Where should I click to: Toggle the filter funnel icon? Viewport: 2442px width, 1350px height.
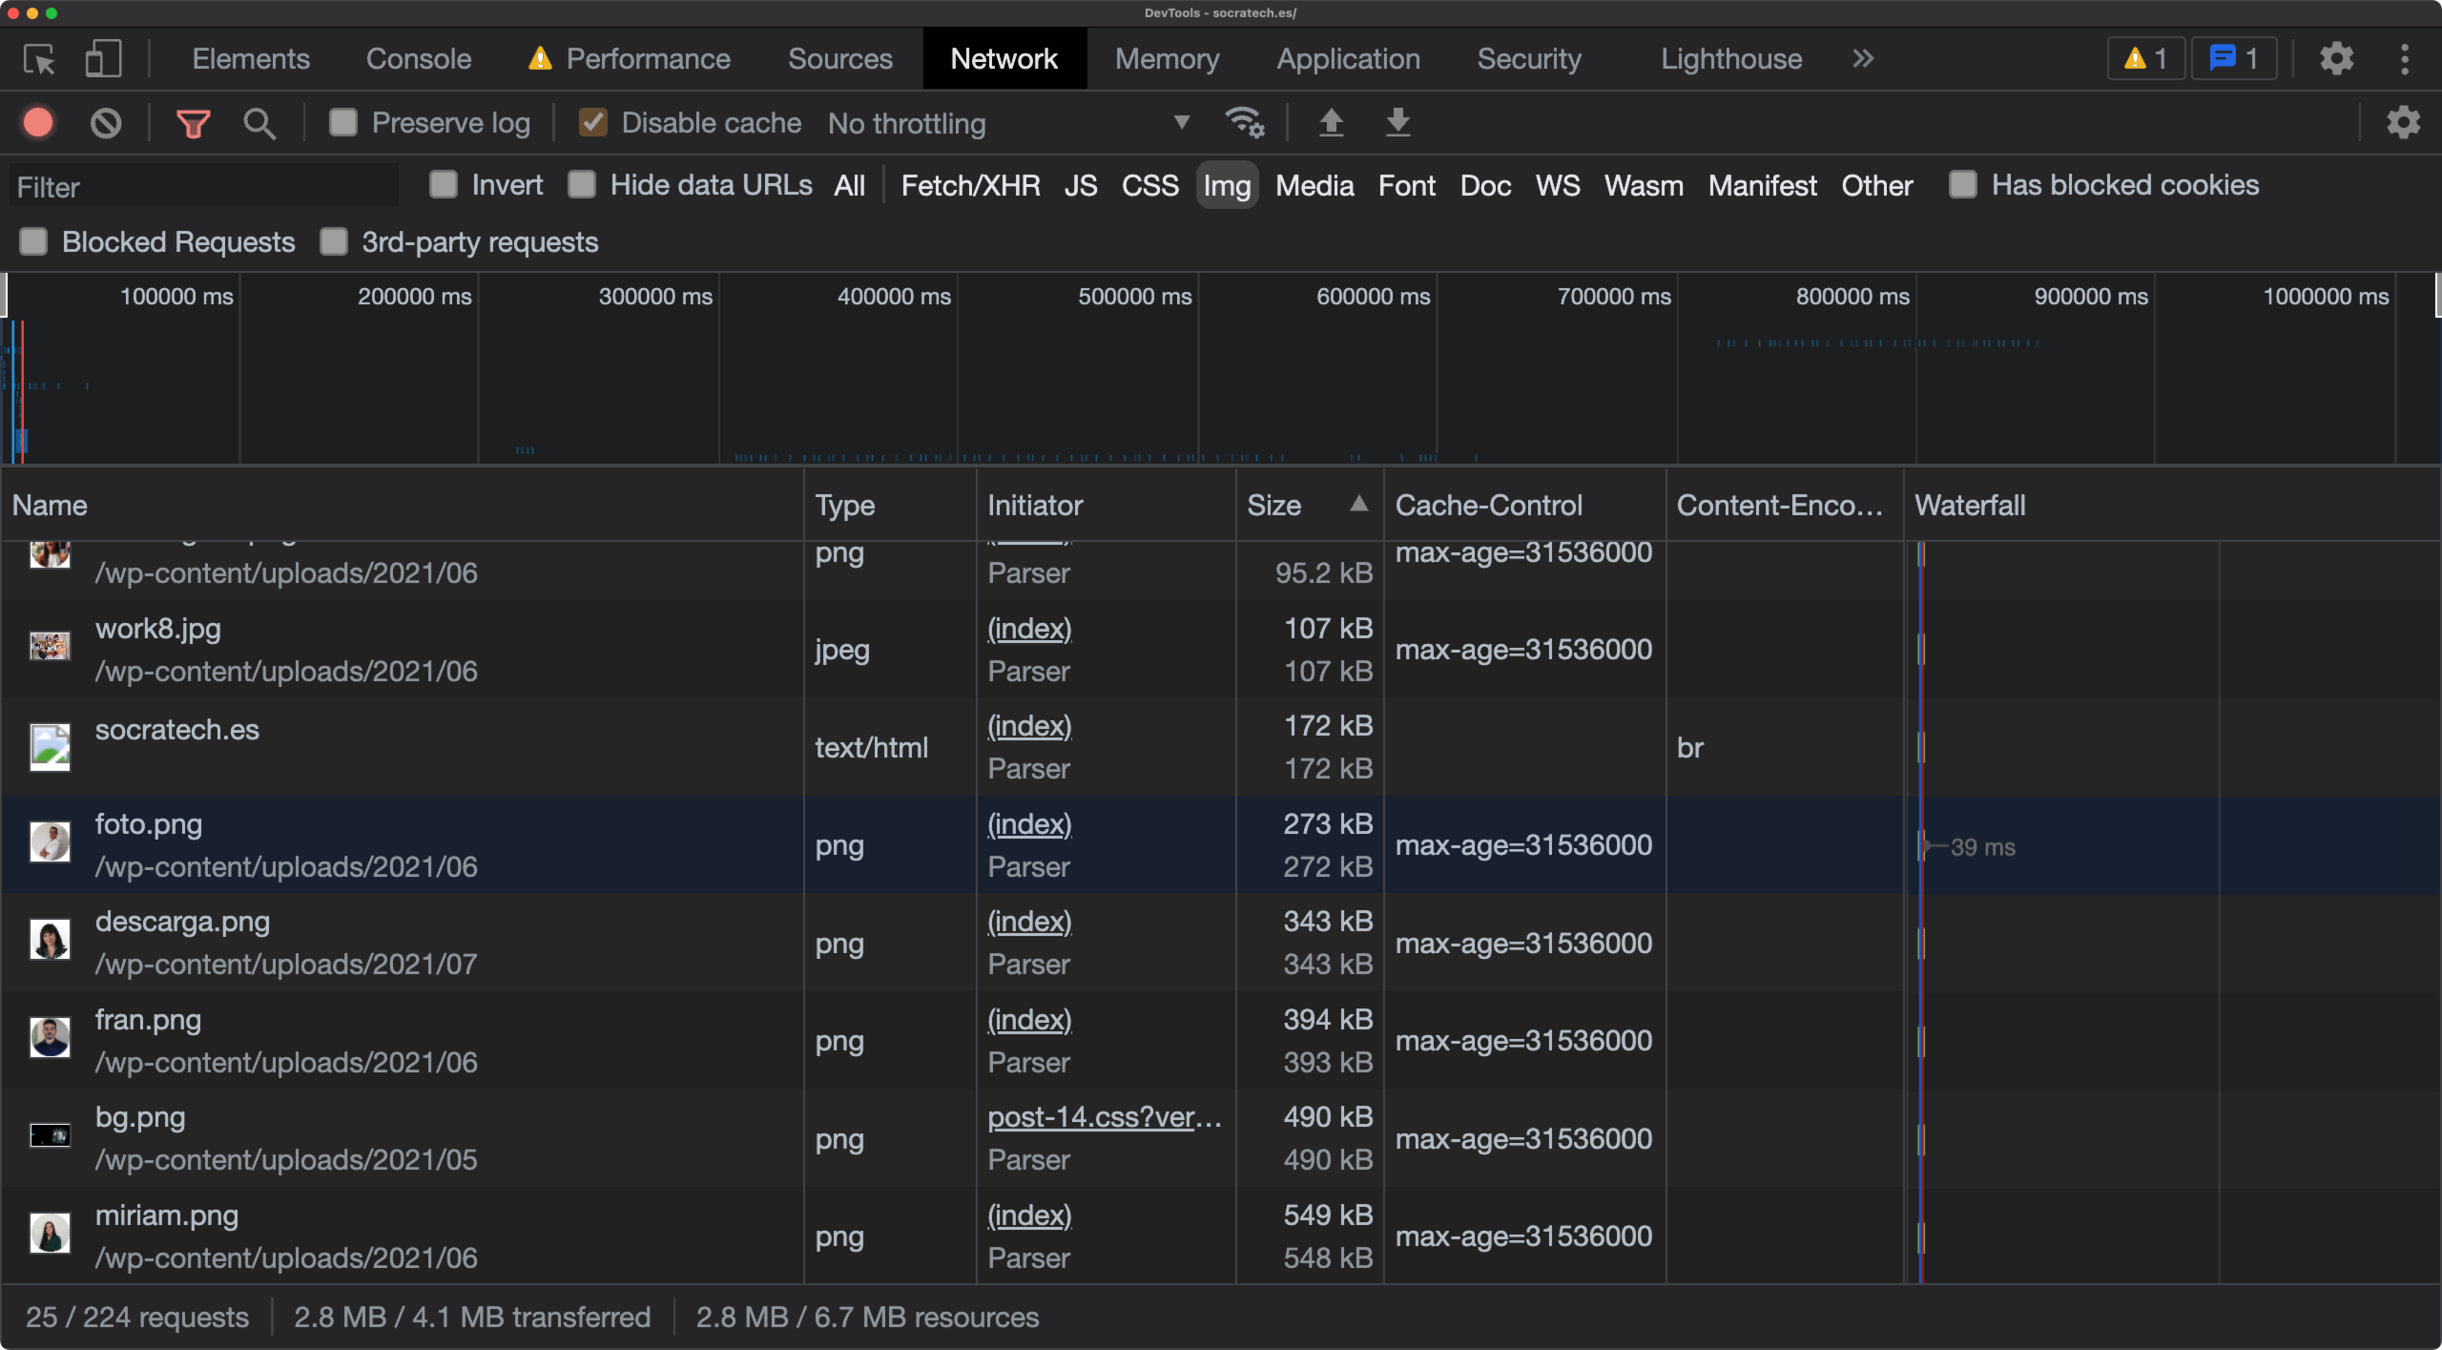193,123
